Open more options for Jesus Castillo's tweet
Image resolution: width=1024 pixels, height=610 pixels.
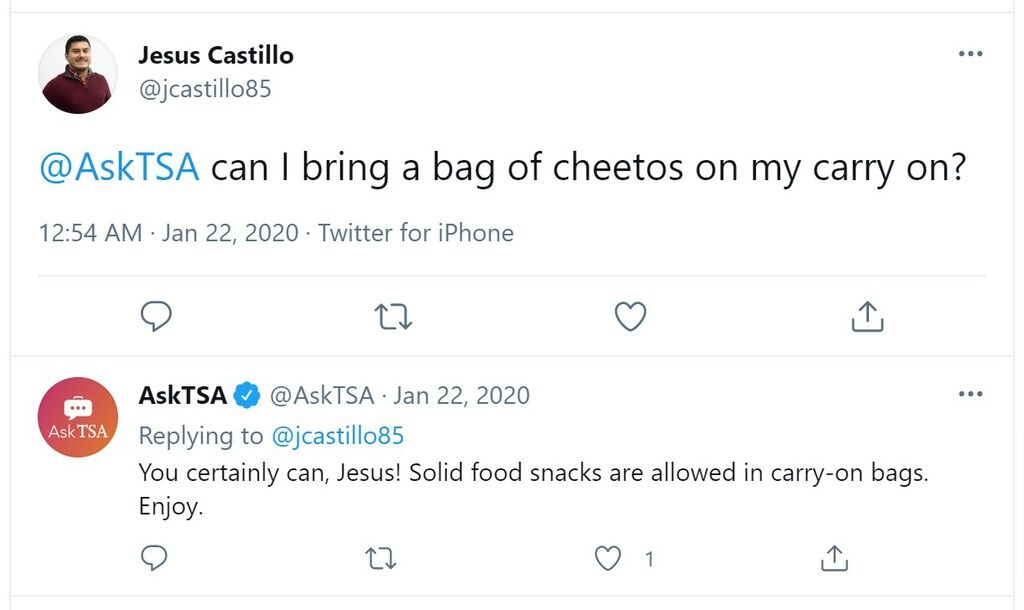point(970,54)
